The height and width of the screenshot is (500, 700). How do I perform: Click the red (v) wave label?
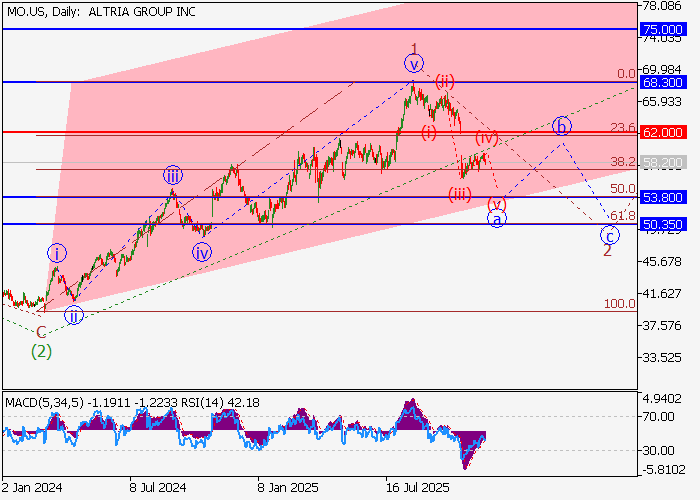(x=497, y=204)
